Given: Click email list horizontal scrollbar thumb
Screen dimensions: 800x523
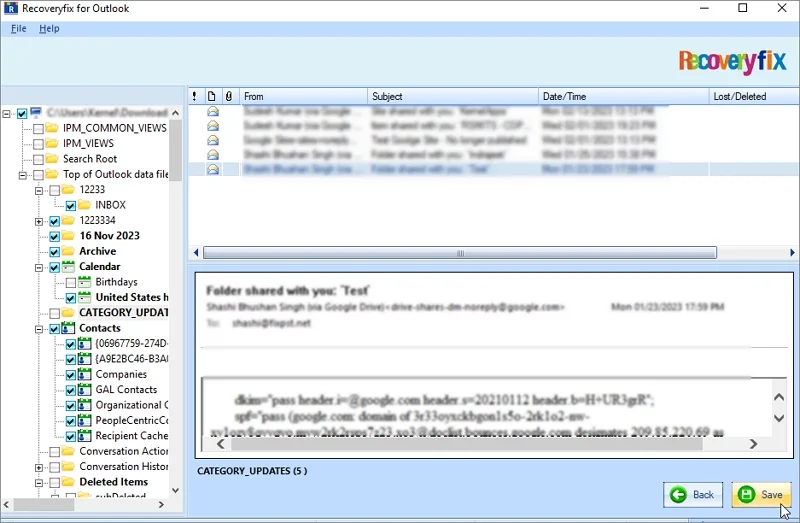Looking at the screenshot, I should pyautogui.click(x=460, y=253).
